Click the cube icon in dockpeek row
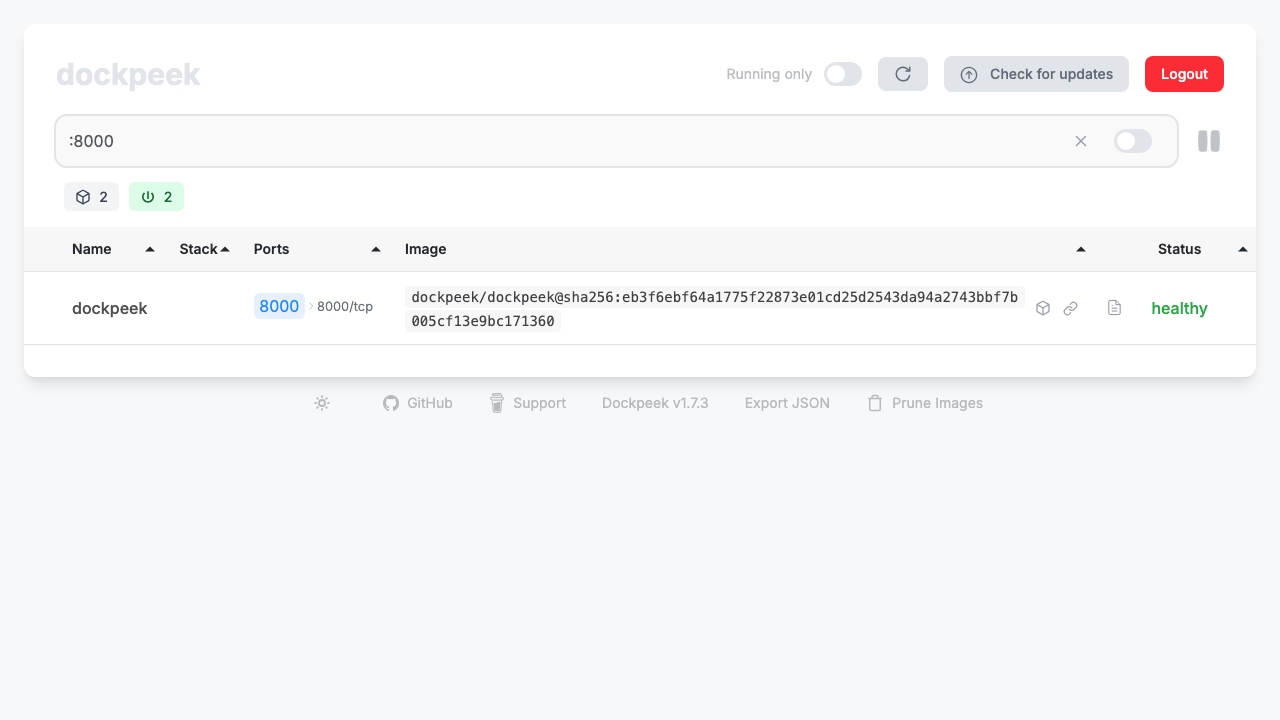Viewport: 1280px width, 720px height. pyautogui.click(x=1043, y=308)
